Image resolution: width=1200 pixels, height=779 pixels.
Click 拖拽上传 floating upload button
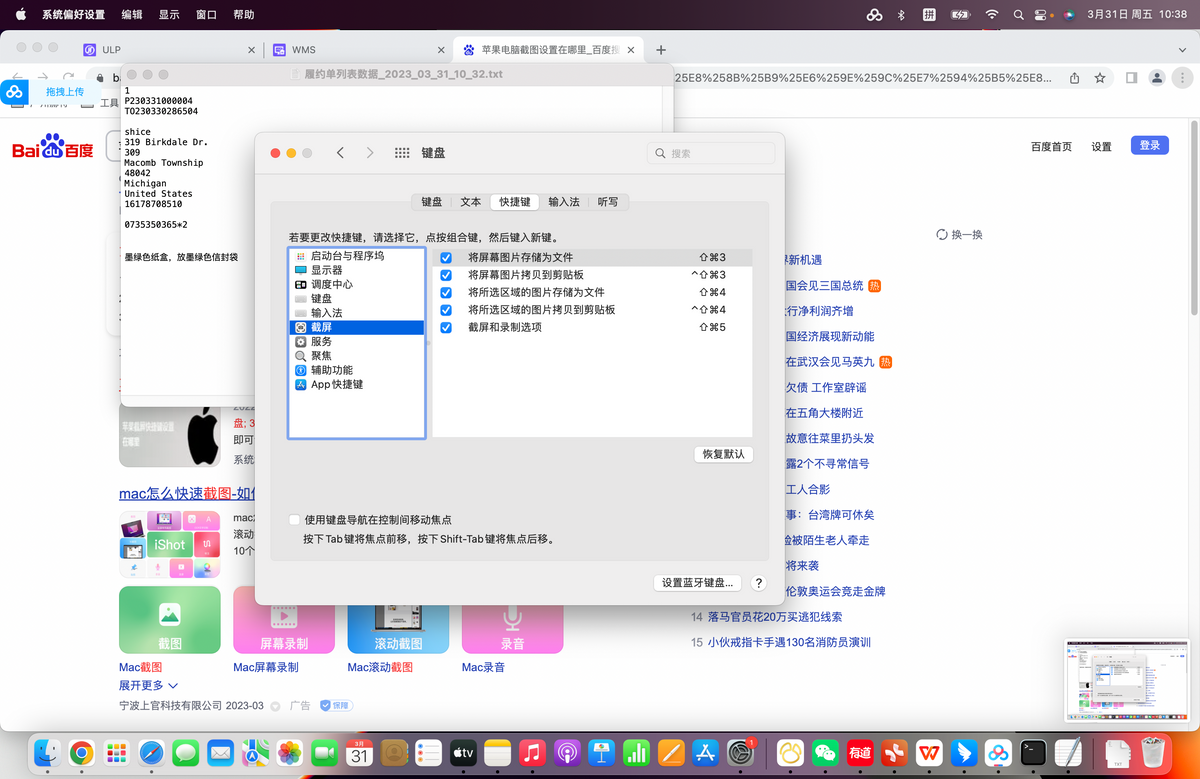click(48, 92)
